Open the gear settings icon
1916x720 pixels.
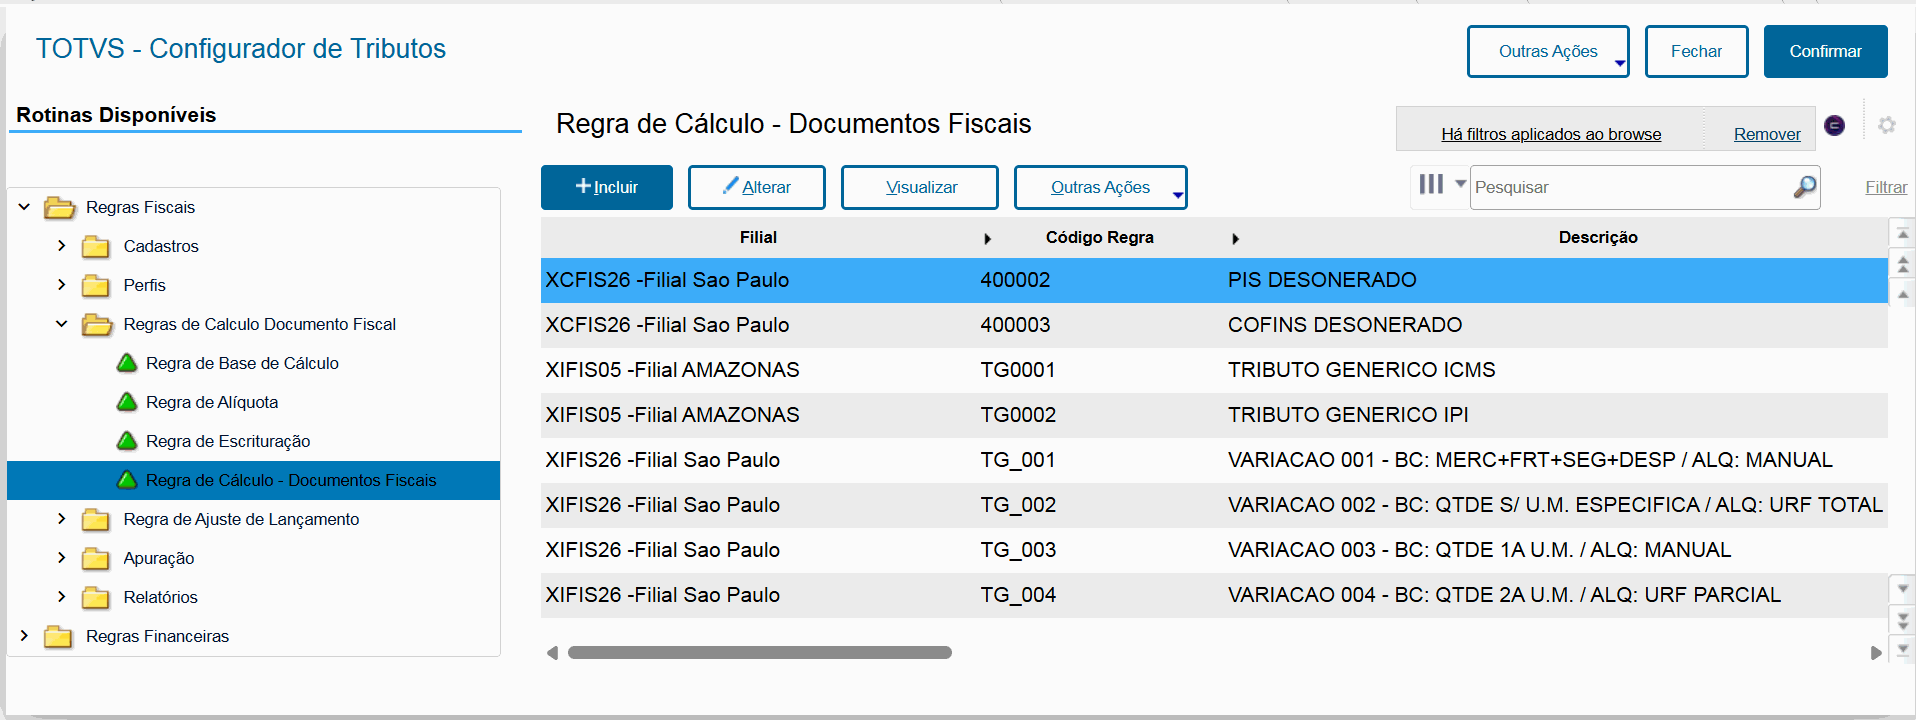click(1887, 125)
